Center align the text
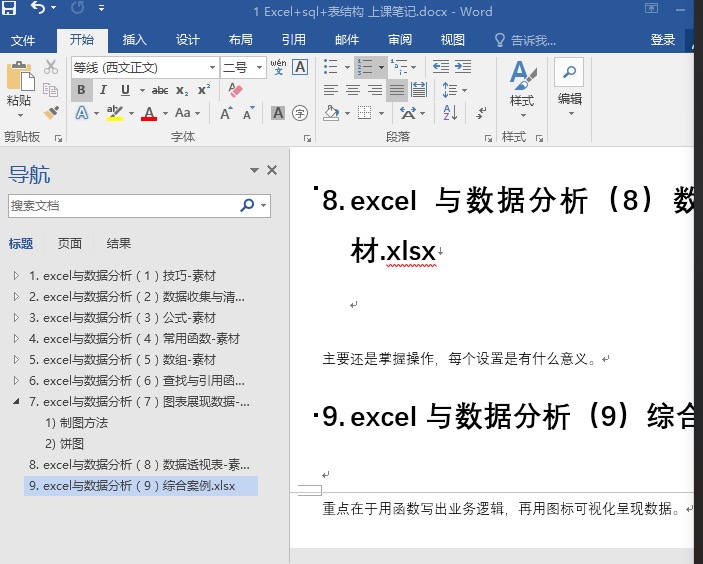The image size is (703, 564). [x=353, y=90]
